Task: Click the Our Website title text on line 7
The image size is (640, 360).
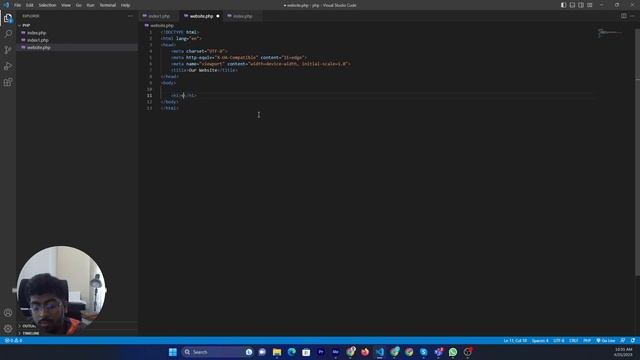Action: [x=203, y=70]
